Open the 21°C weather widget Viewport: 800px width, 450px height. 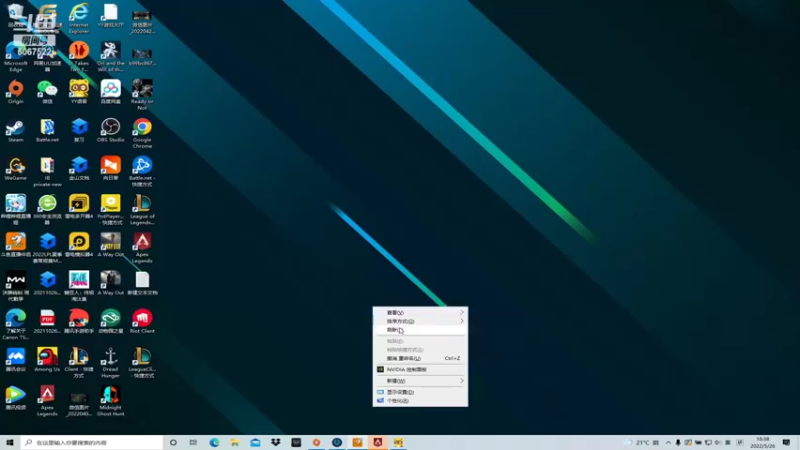tap(642, 442)
